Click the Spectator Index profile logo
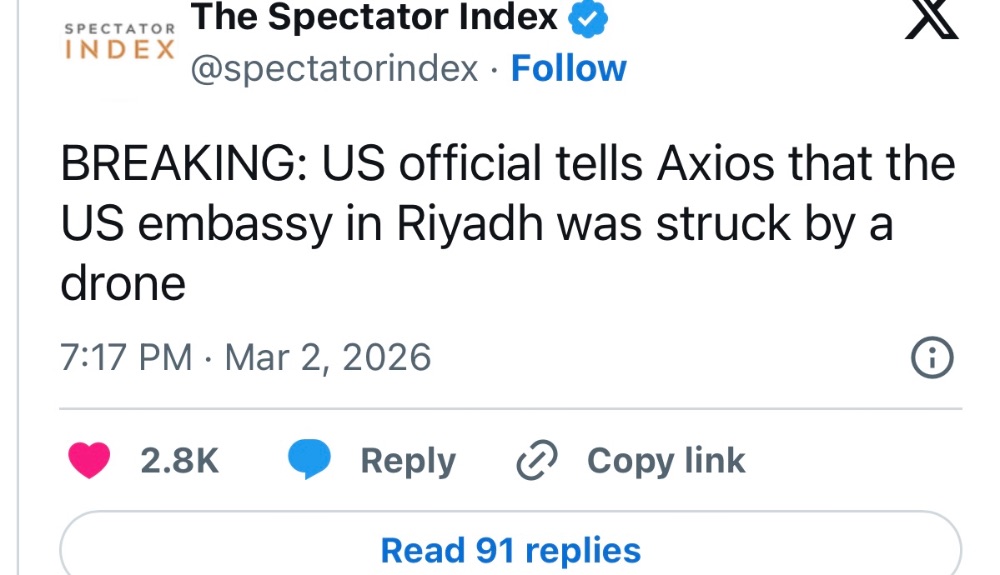Viewport: 1000px width, 575px height. [x=120, y=42]
